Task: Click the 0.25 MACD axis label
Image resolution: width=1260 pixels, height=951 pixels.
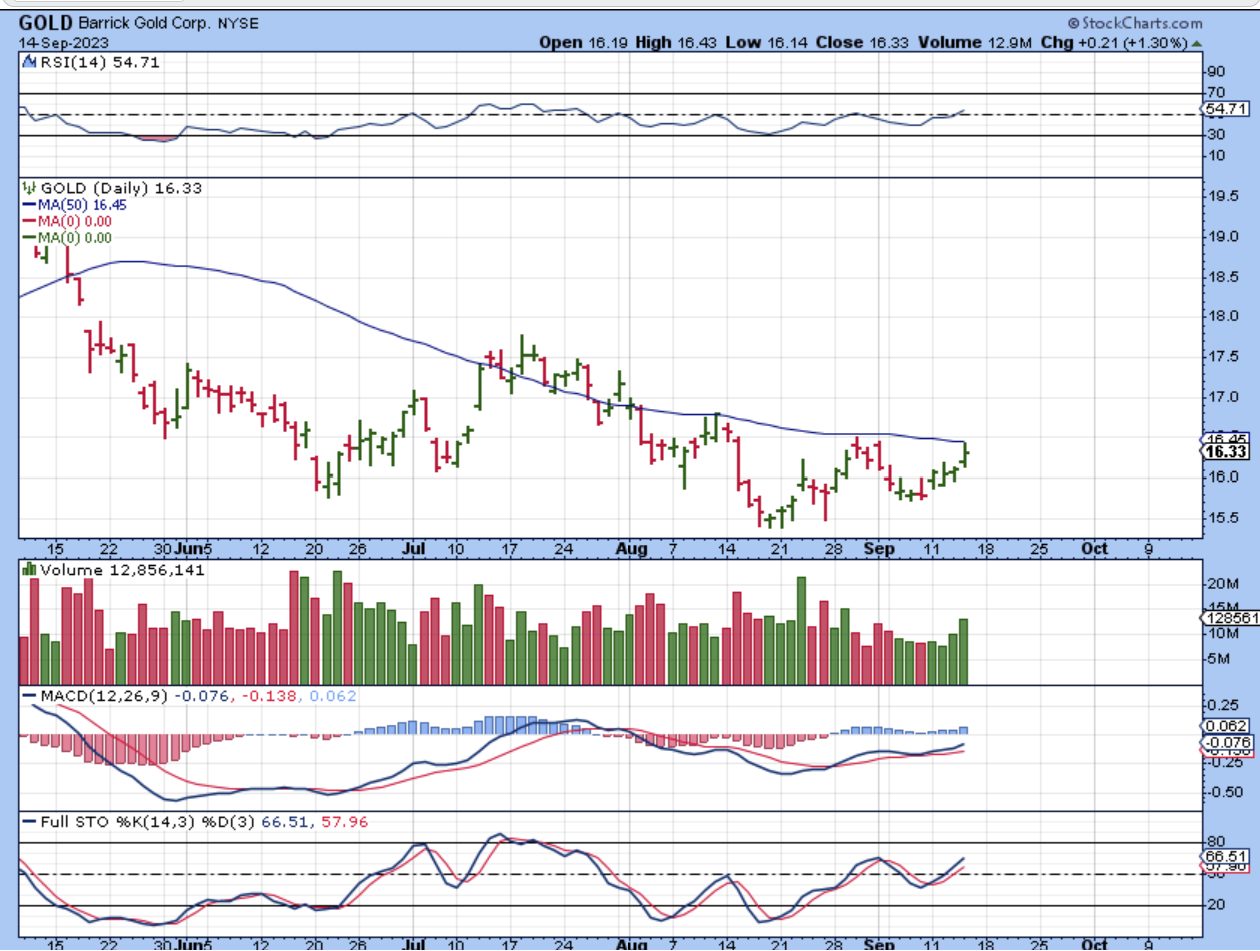Action: point(1223,706)
